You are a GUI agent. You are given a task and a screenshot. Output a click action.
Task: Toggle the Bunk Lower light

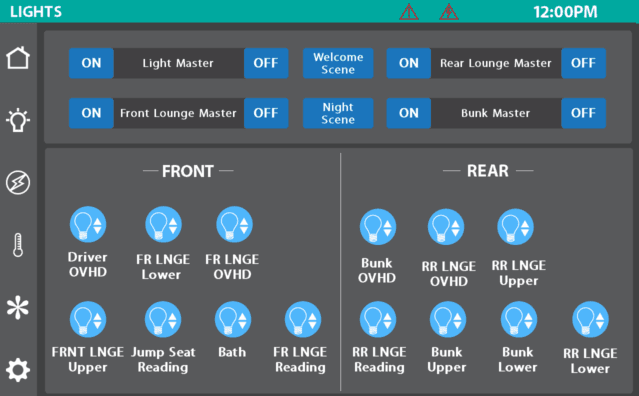coord(519,319)
